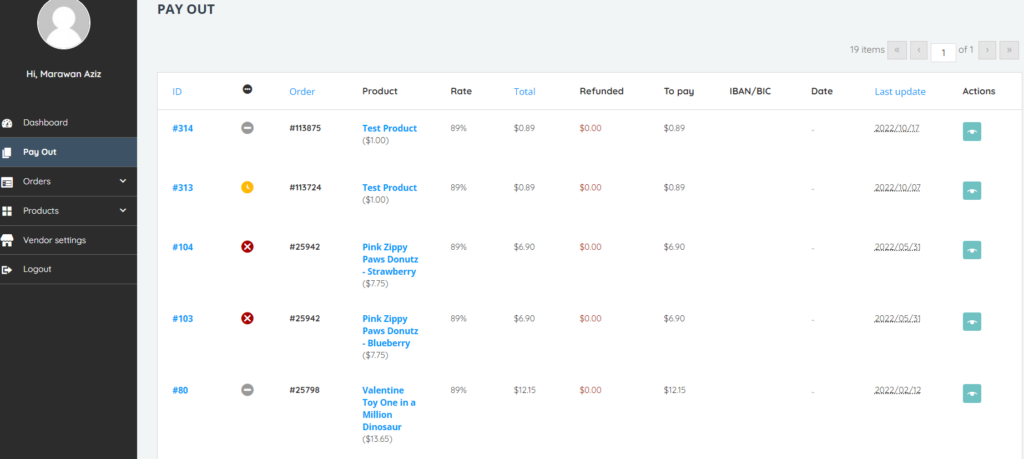This screenshot has height=459, width=1024.
Task: Show payout #103 details via eye button
Action: click(x=972, y=321)
